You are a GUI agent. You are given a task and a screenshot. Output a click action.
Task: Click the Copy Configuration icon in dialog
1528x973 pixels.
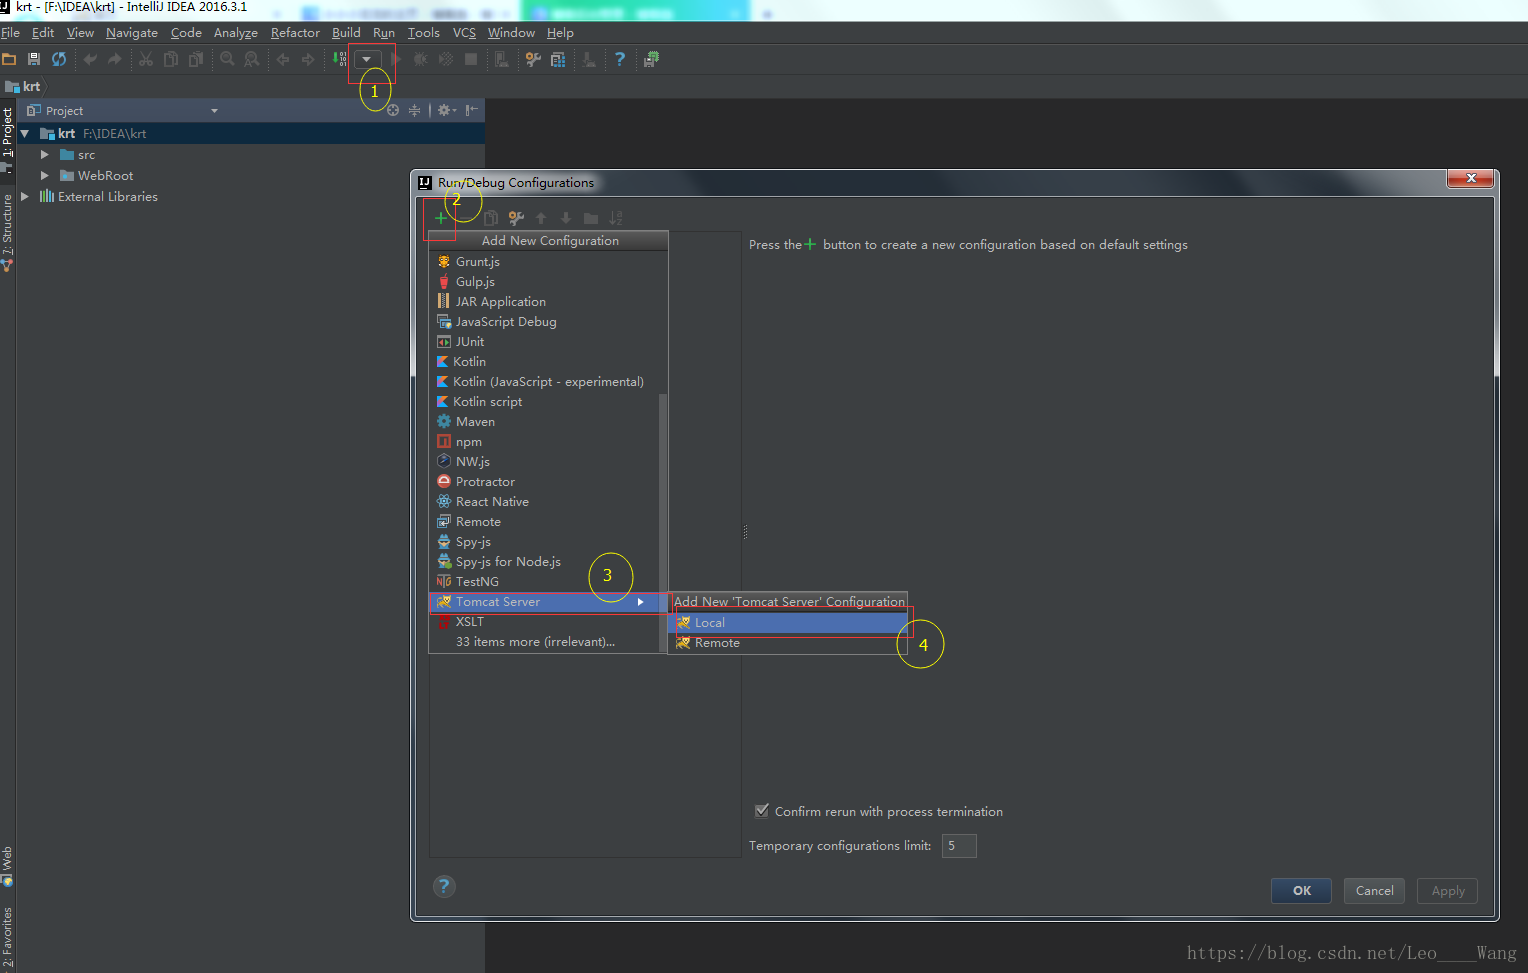[x=491, y=217]
